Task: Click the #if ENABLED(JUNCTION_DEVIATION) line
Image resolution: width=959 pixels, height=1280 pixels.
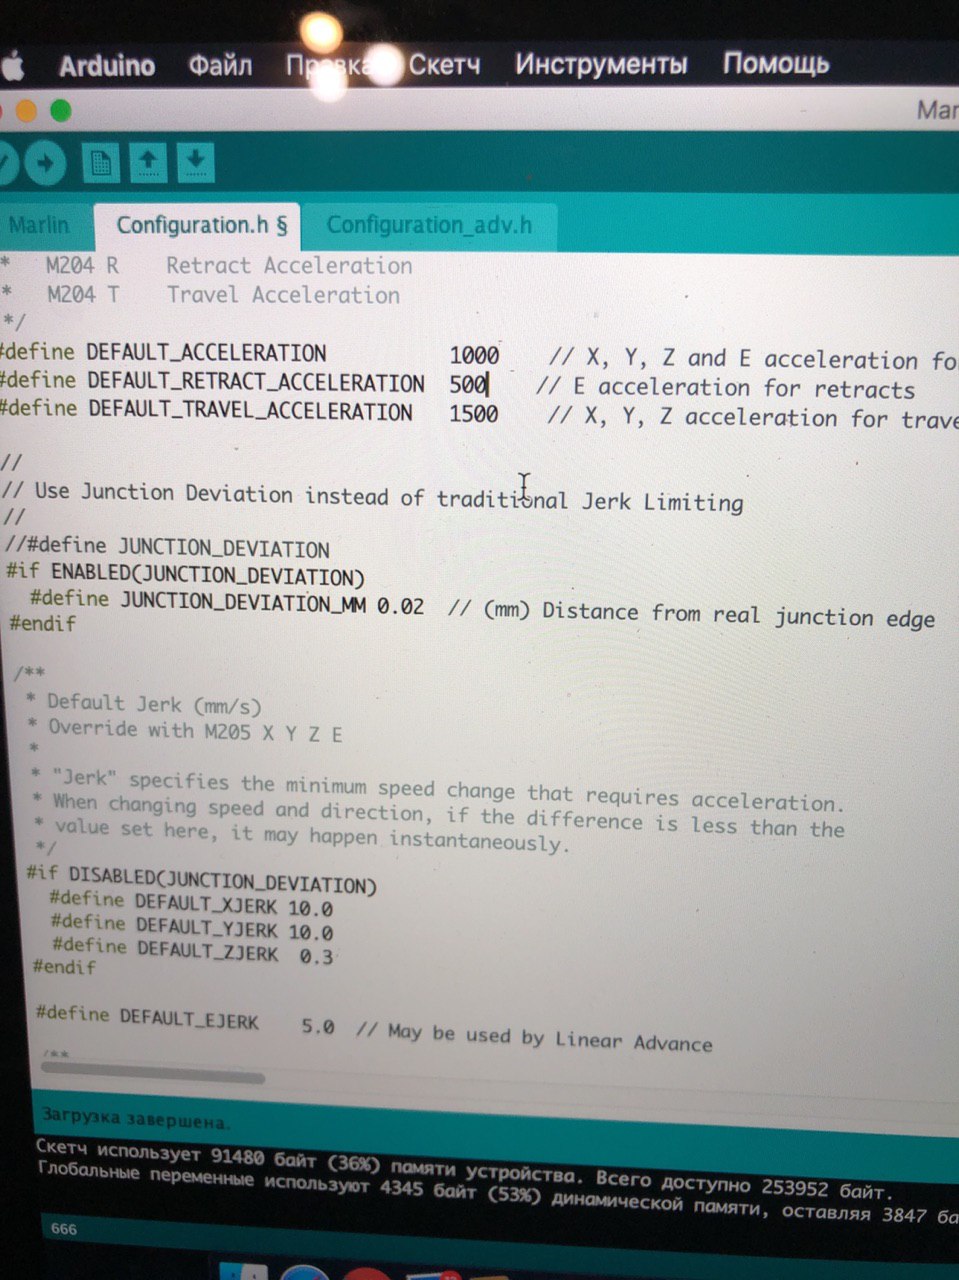Action: point(186,575)
